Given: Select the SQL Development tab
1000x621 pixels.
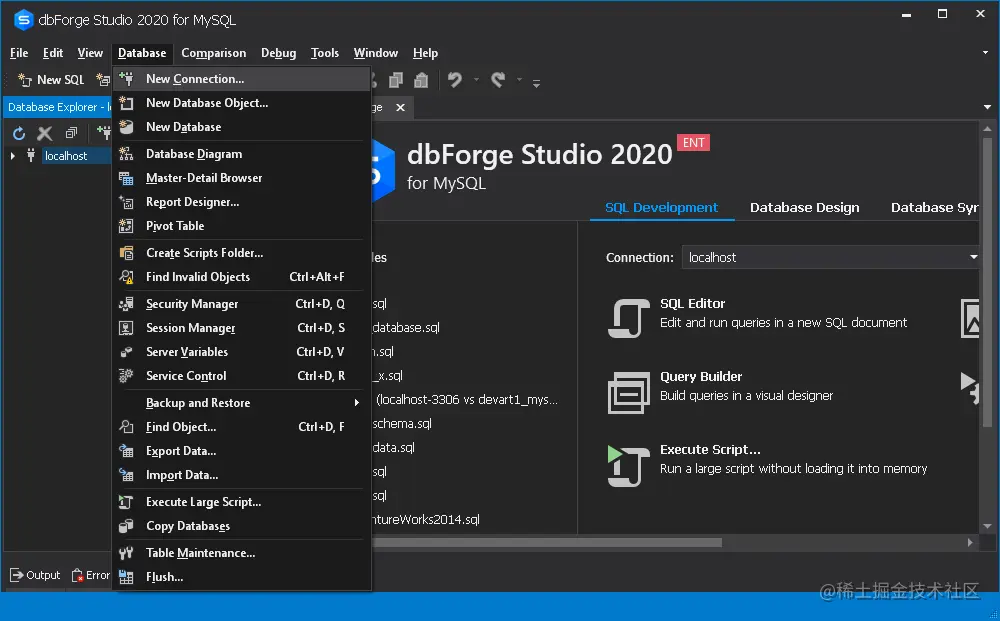Looking at the screenshot, I should click(661, 207).
